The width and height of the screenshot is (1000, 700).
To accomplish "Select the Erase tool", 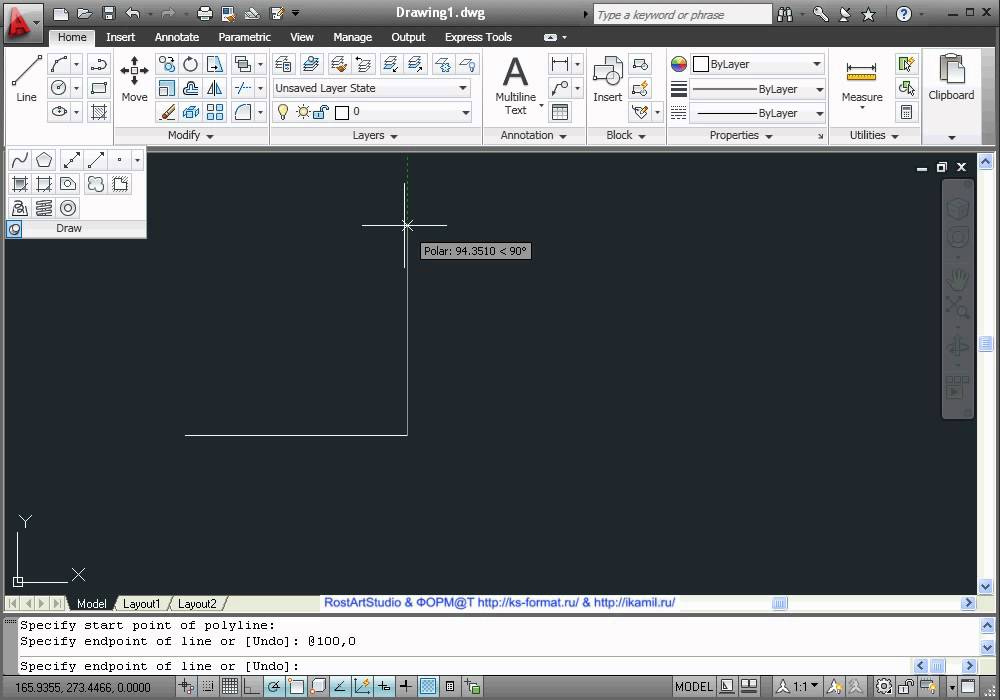I will [167, 112].
